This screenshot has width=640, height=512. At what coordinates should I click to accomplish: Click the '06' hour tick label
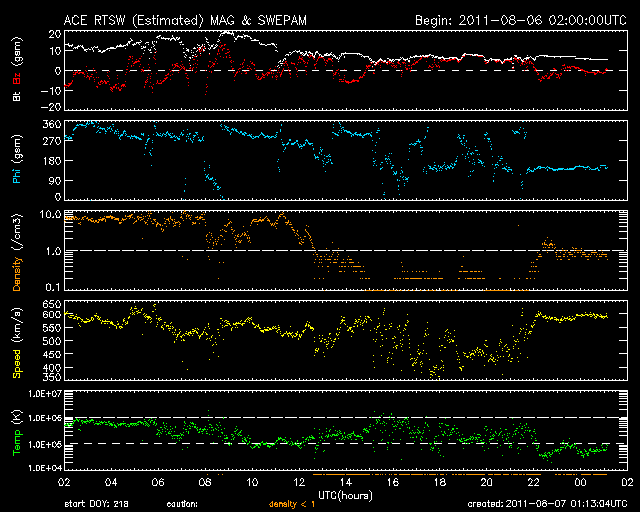click(158, 483)
